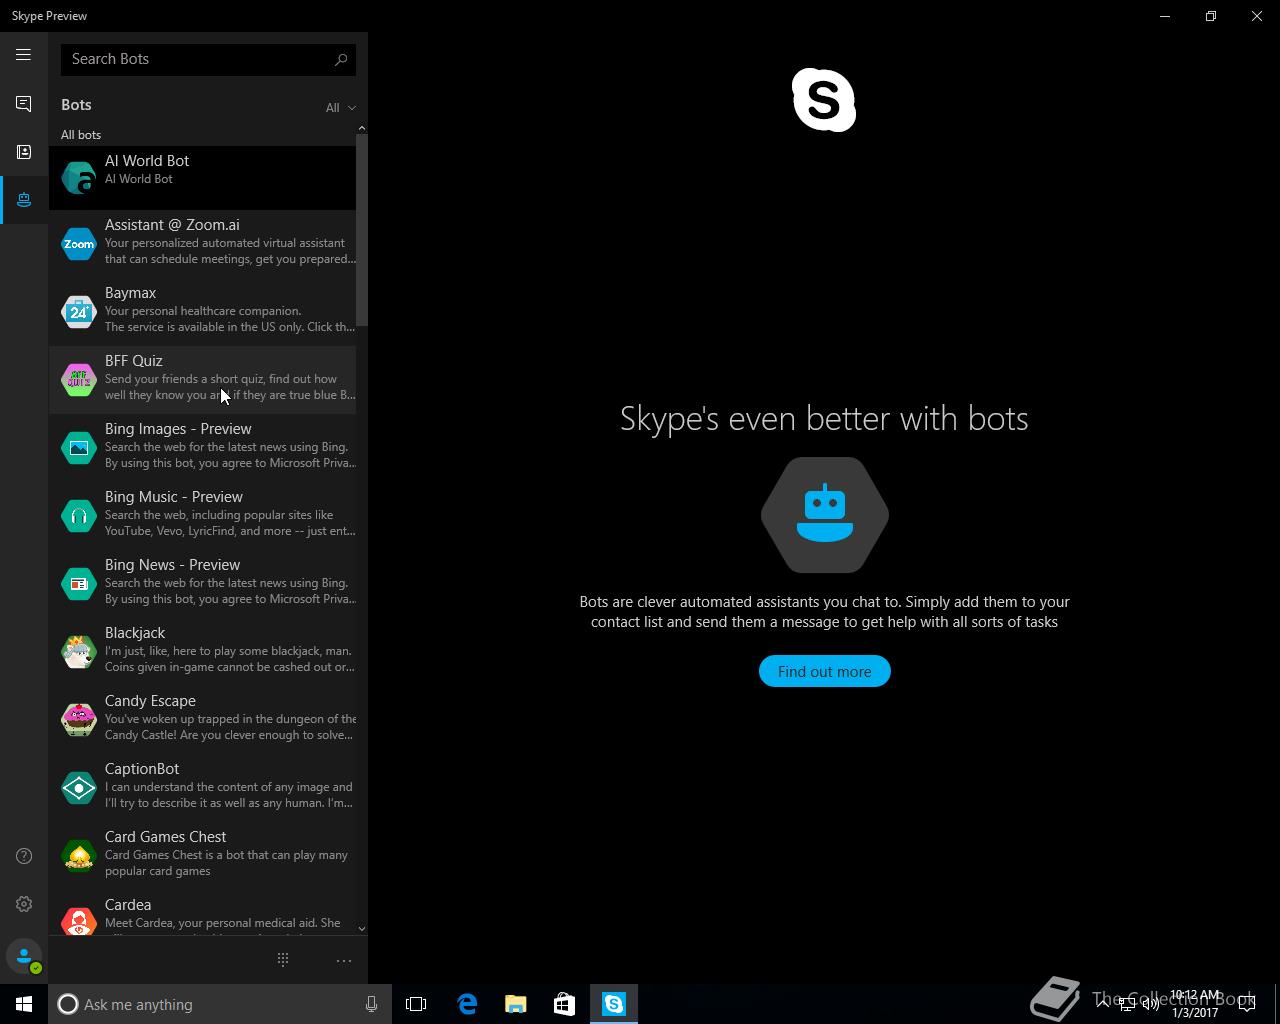
Task: Click BFF Quiz avatar icon
Action: point(79,379)
